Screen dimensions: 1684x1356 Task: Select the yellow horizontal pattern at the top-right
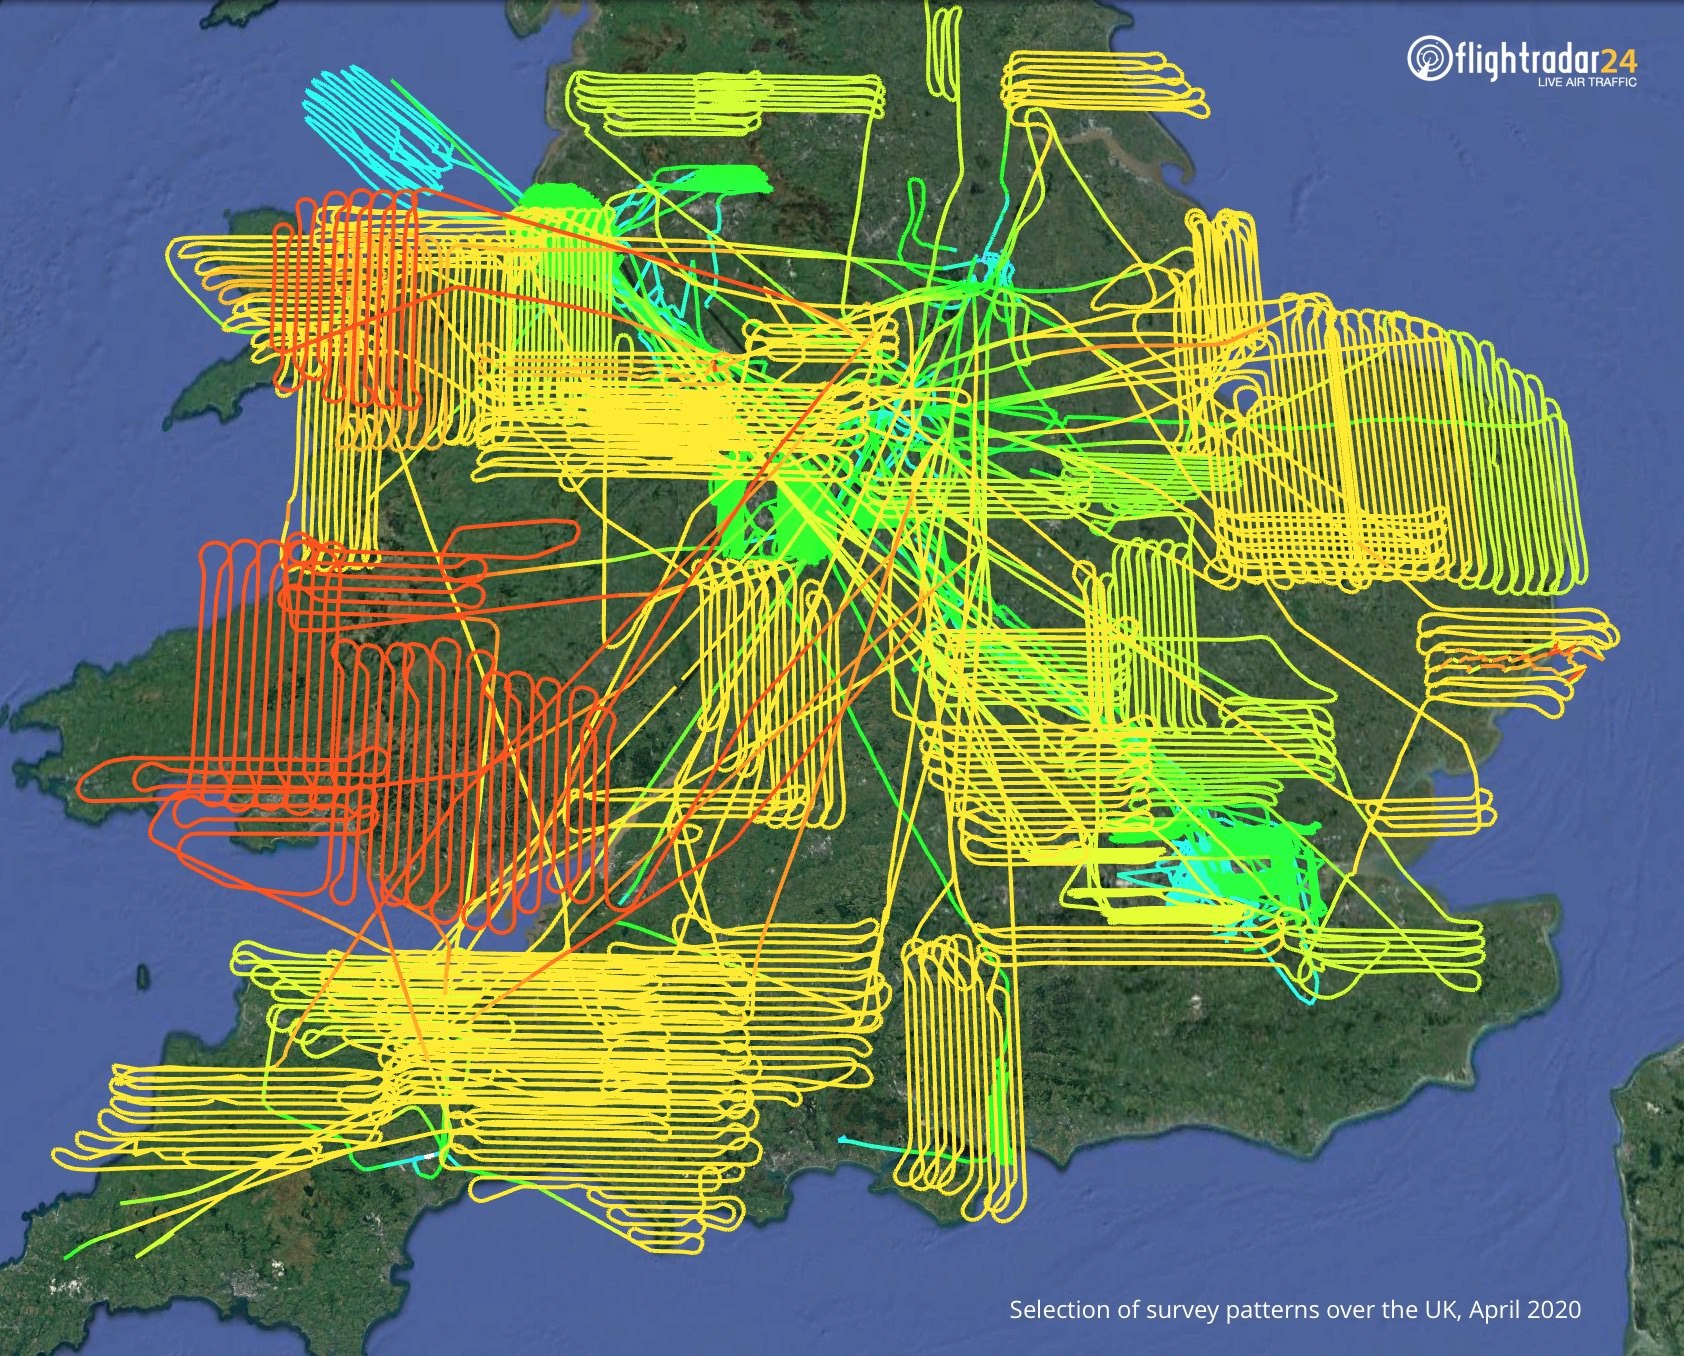coord(1103,86)
